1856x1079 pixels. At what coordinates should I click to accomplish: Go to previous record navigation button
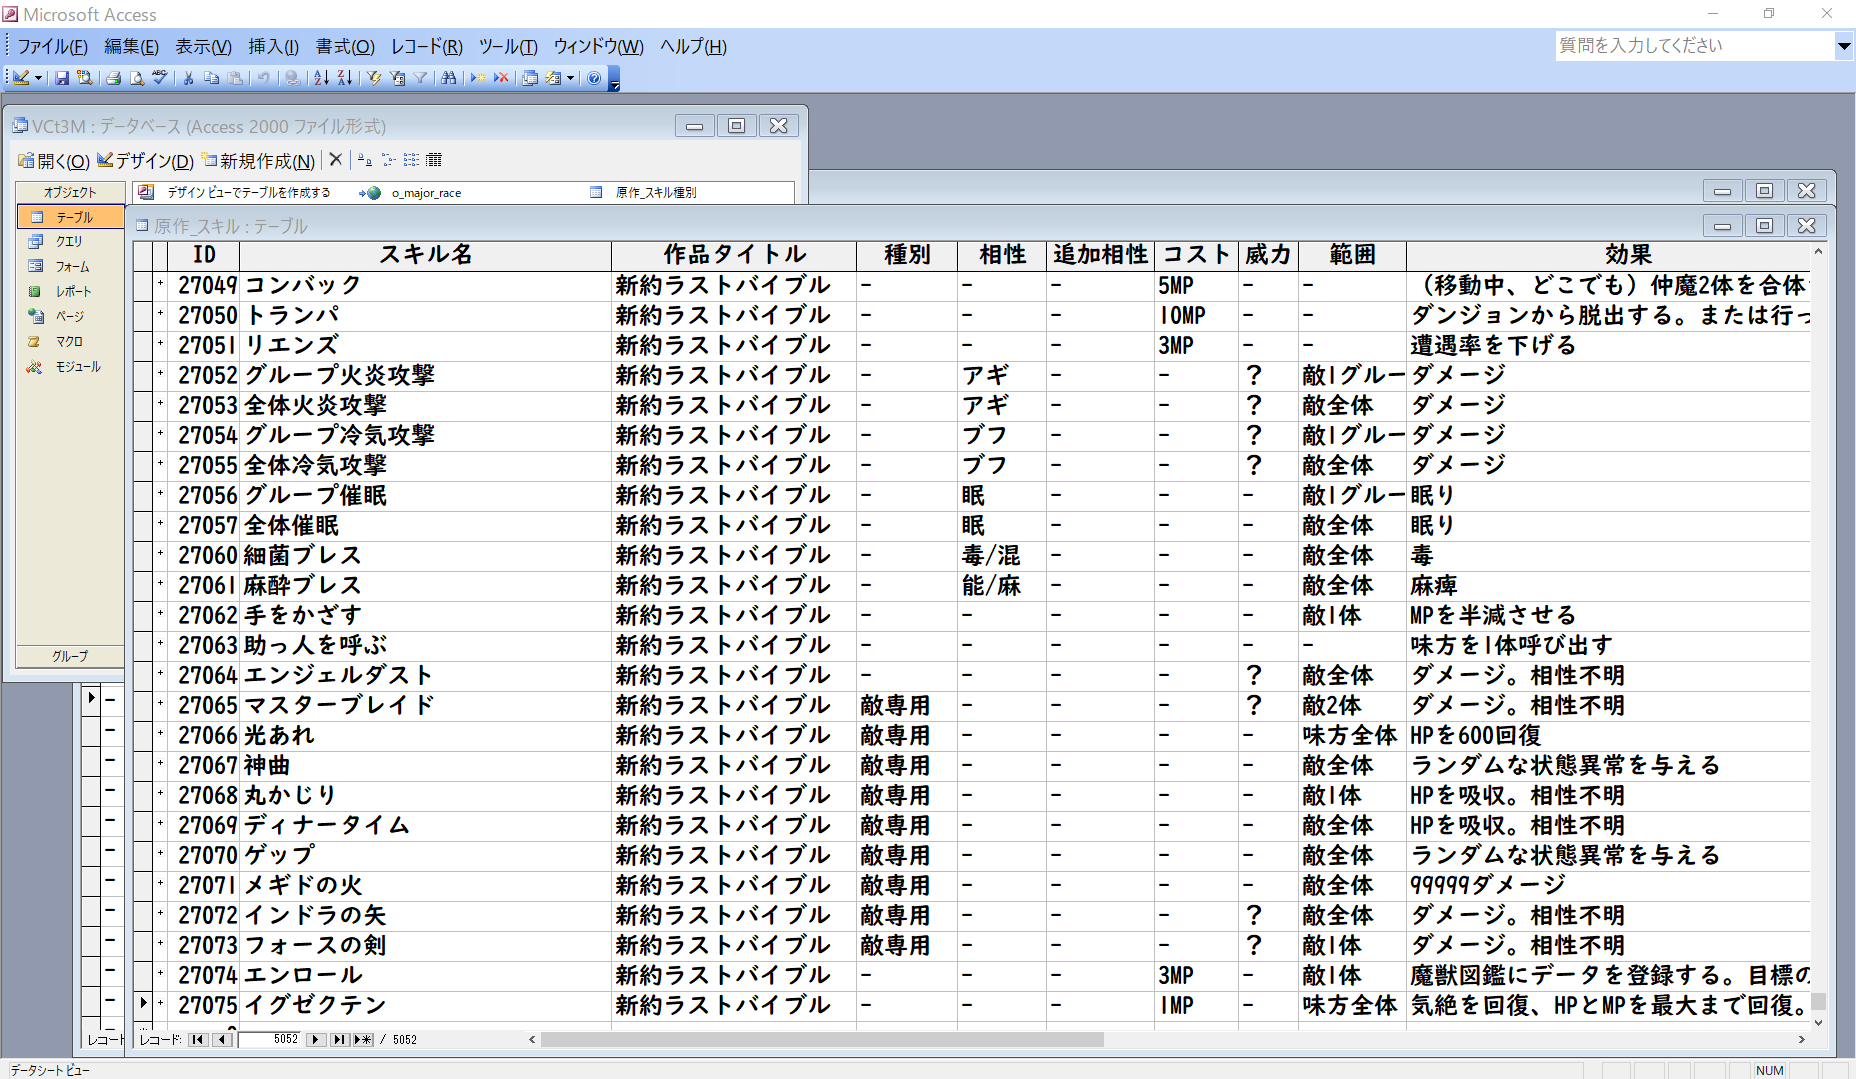tap(222, 1040)
